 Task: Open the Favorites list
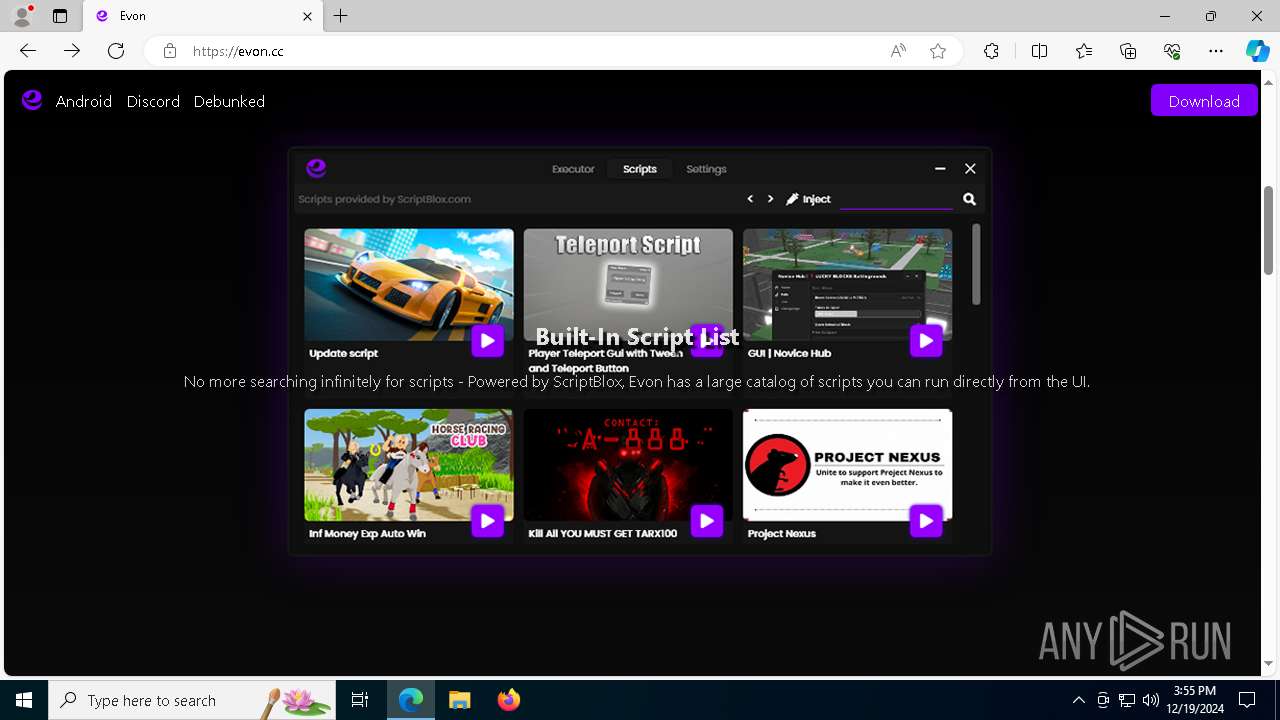1084,51
